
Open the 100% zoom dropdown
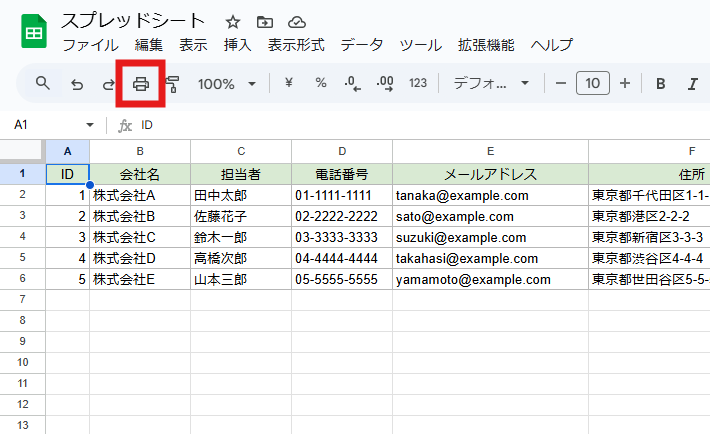pos(227,84)
